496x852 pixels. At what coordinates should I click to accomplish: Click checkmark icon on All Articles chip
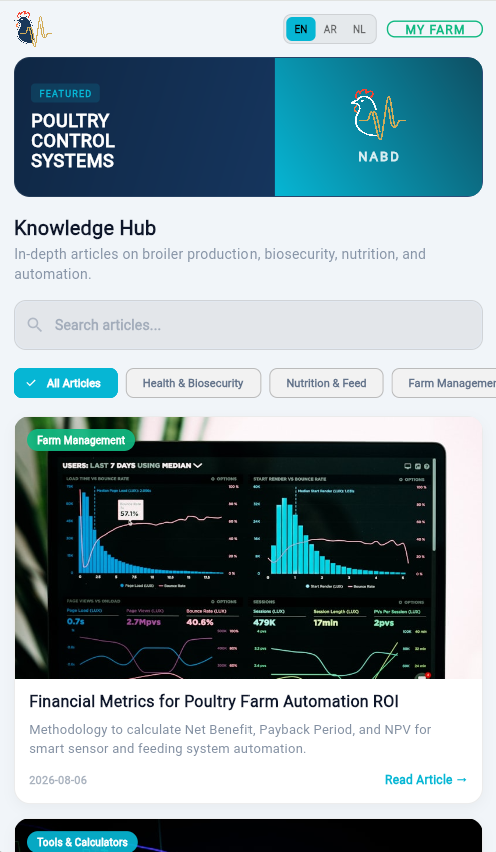click(32, 383)
